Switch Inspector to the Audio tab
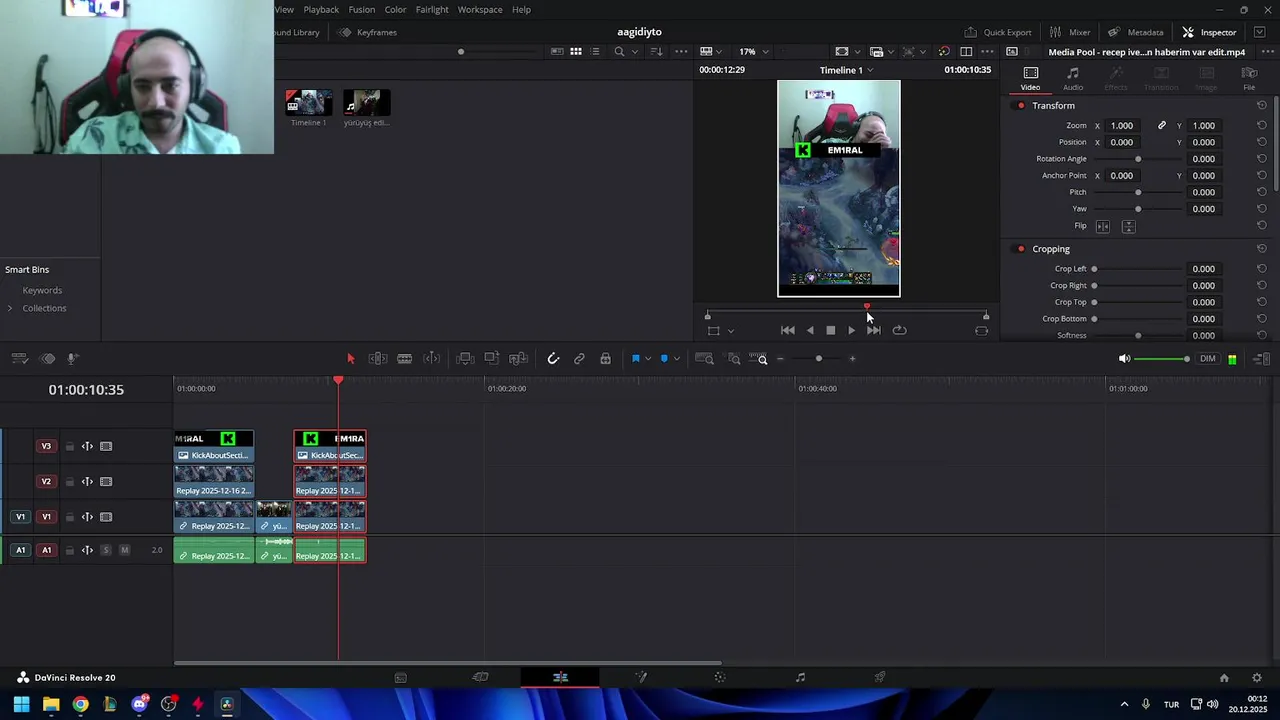Screen dimensions: 1280x720 (1073, 78)
